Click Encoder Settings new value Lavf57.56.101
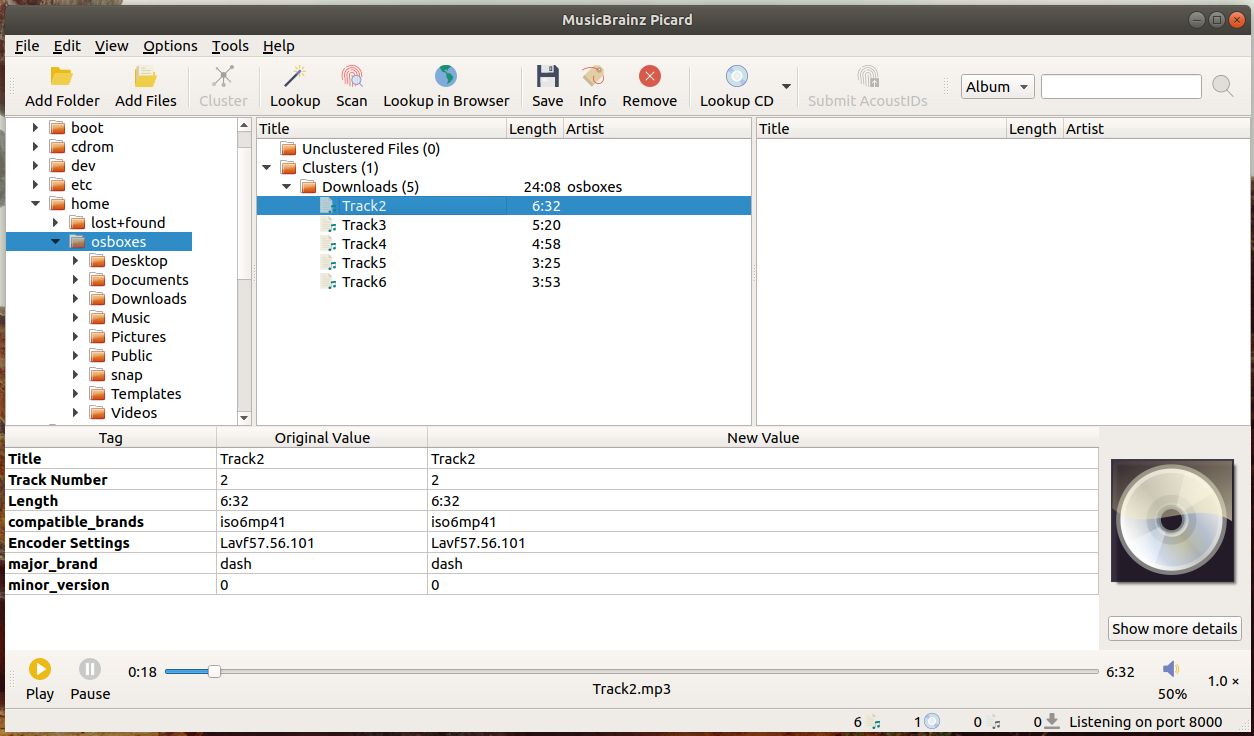 478,543
